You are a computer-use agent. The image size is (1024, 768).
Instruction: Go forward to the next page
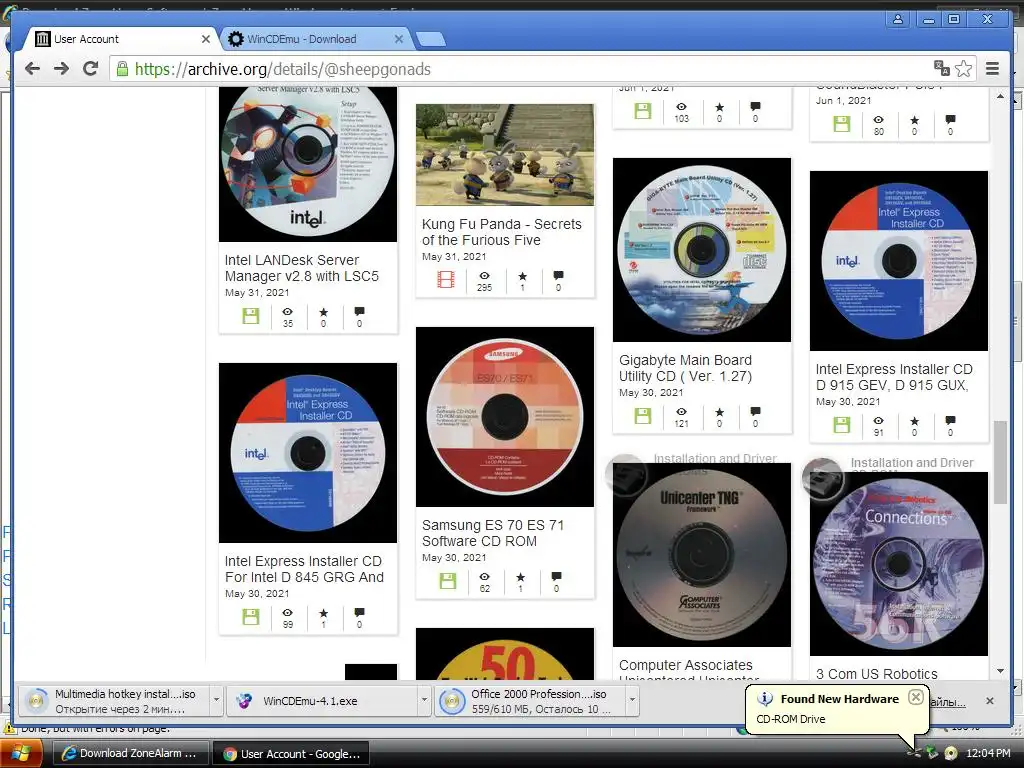[61, 69]
